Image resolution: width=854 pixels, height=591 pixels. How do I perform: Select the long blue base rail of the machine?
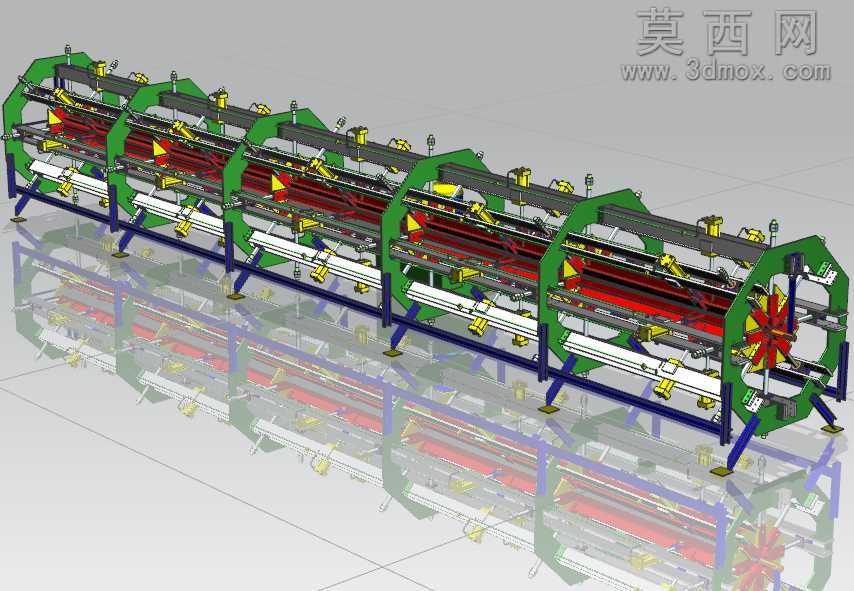pyautogui.click(x=370, y=310)
